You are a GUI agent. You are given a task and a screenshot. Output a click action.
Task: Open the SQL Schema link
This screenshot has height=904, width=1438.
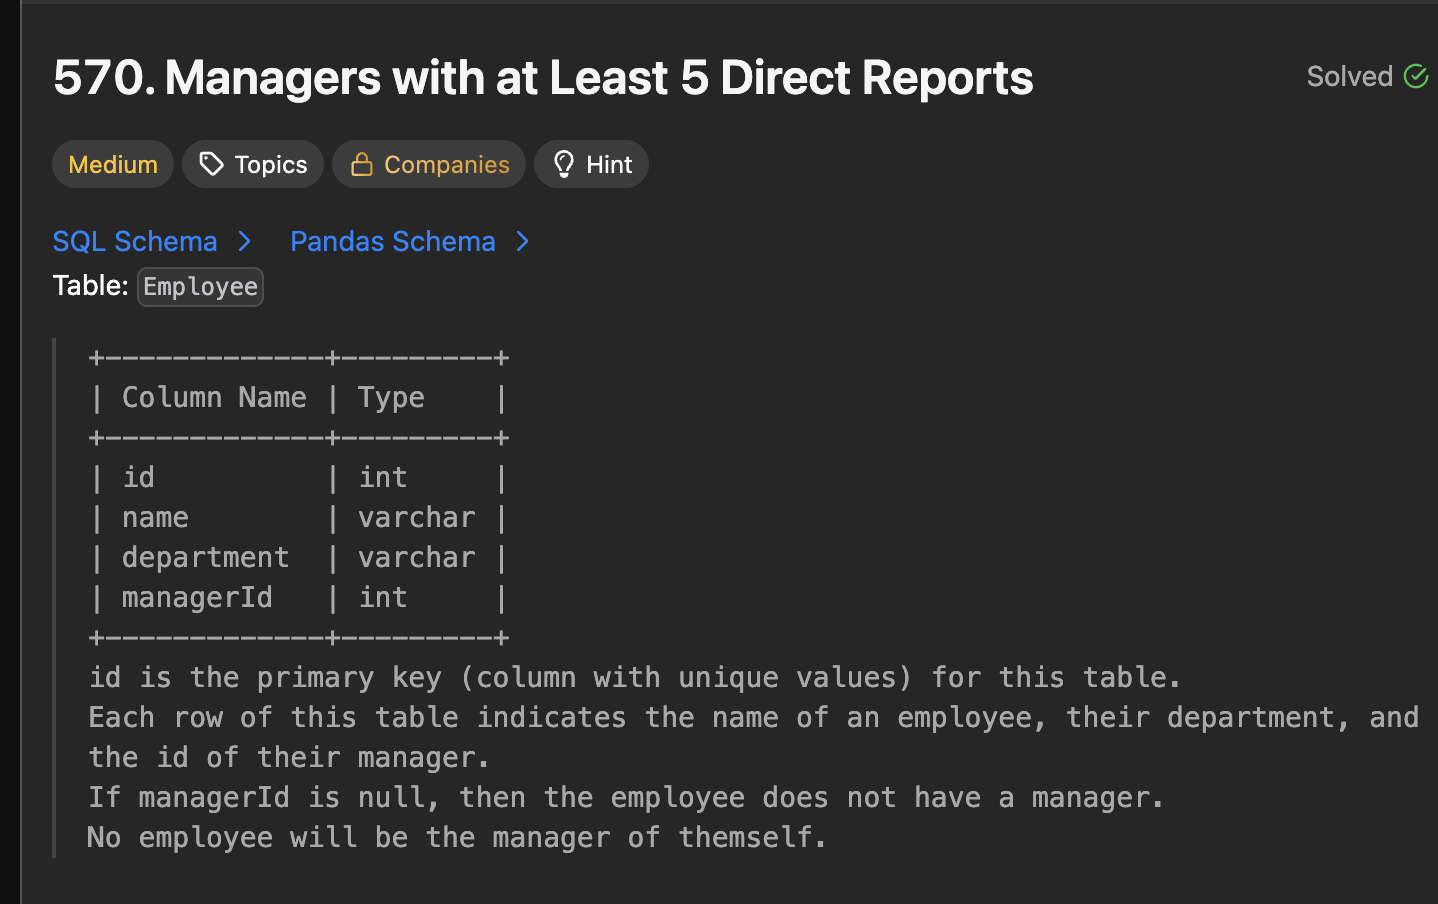[x=134, y=241]
